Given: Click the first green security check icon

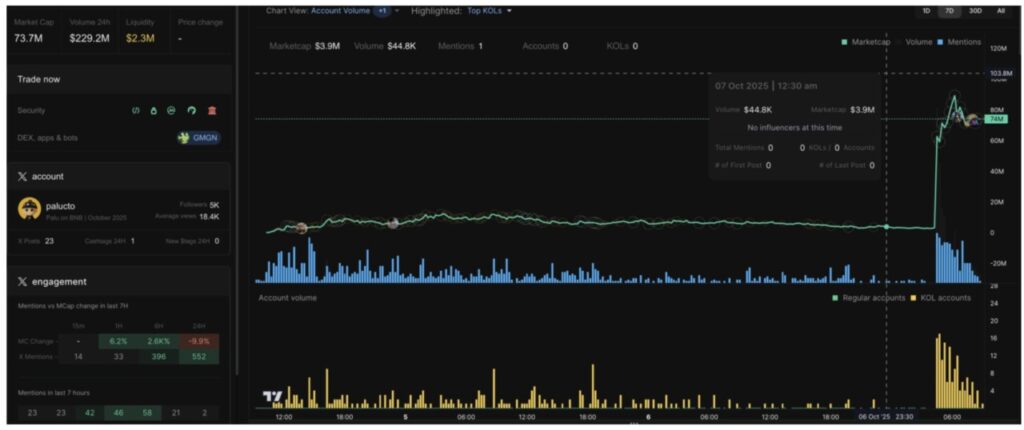Looking at the screenshot, I should (135, 111).
